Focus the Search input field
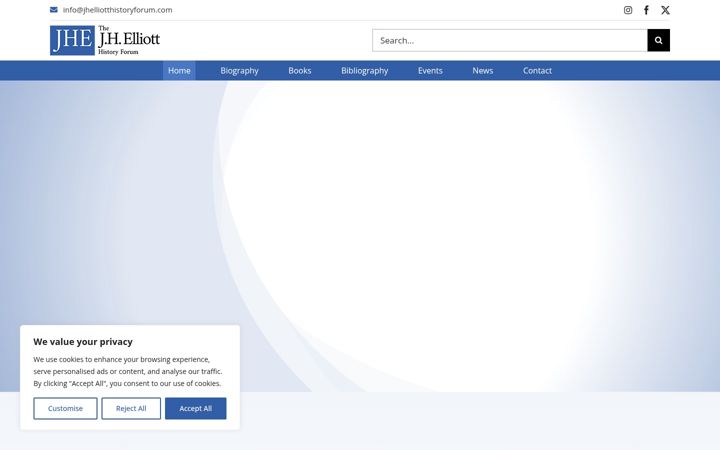The image size is (720, 450). [x=510, y=40]
